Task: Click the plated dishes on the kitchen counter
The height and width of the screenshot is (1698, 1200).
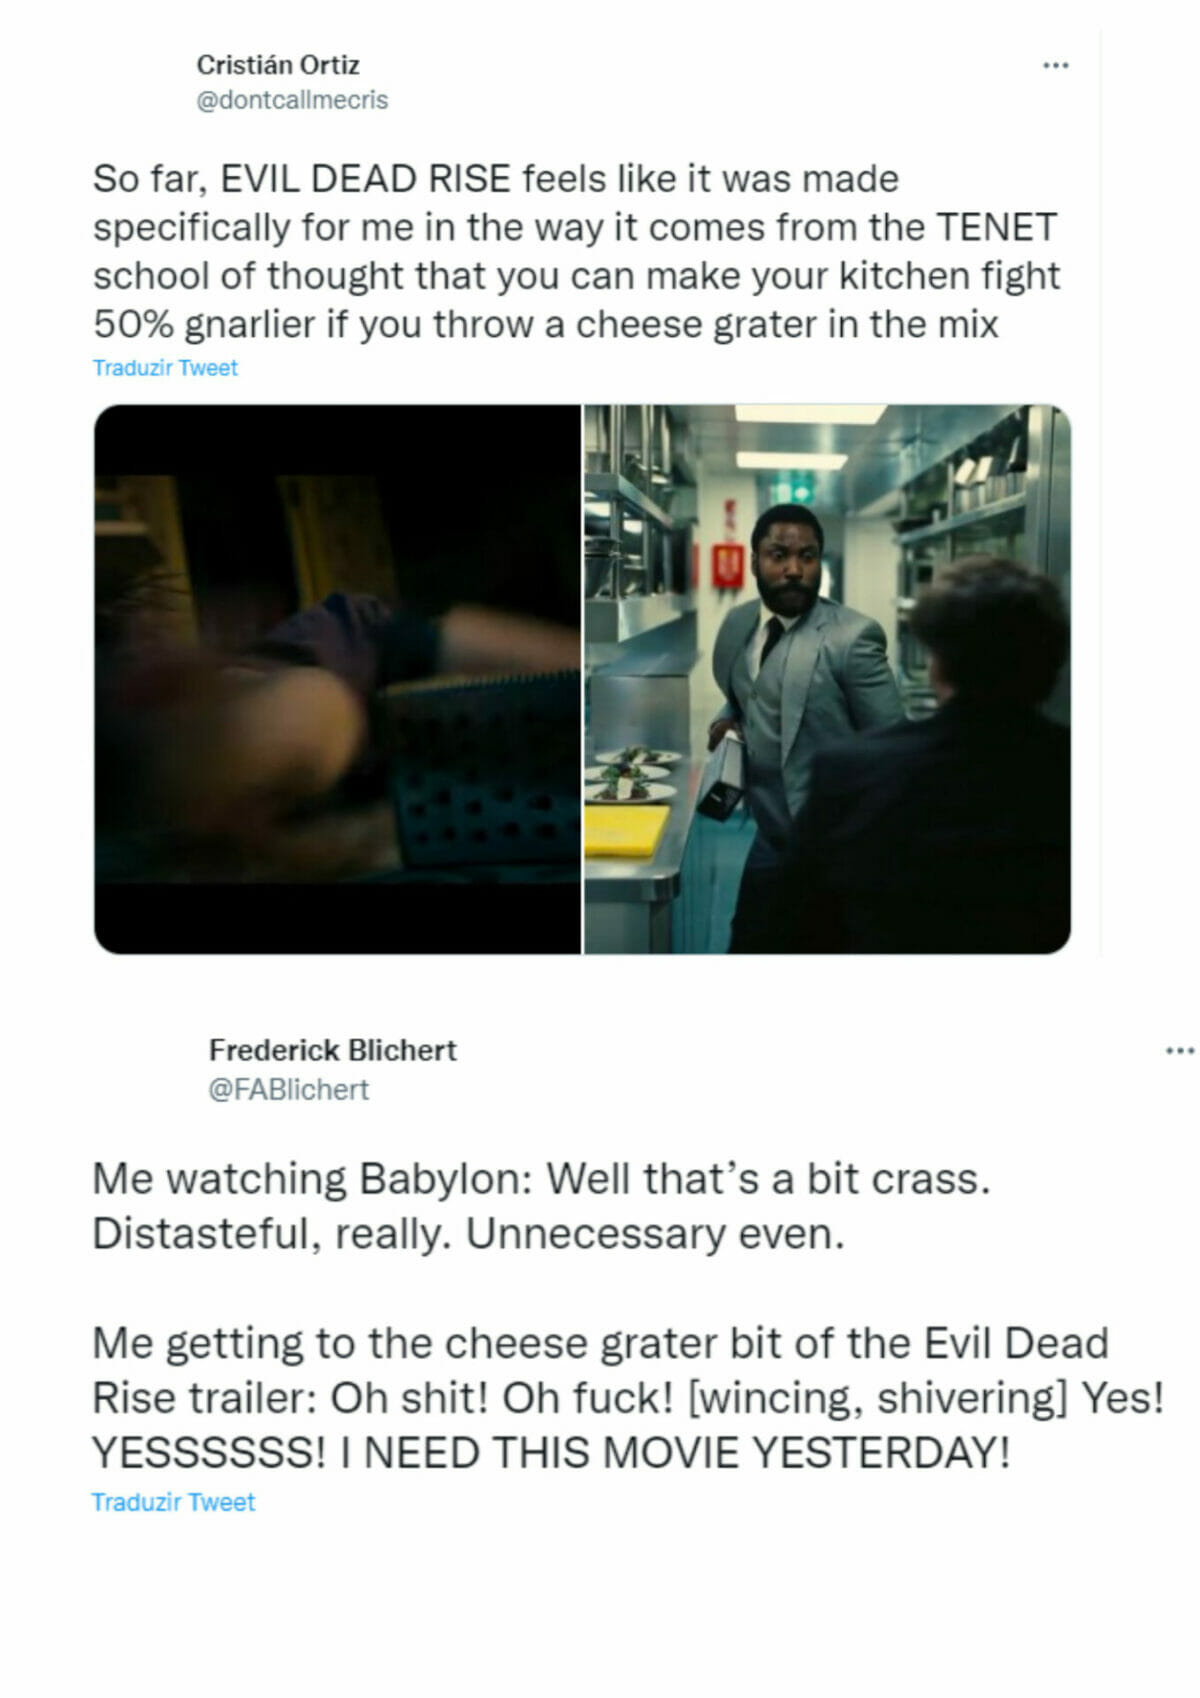Action: (x=632, y=775)
